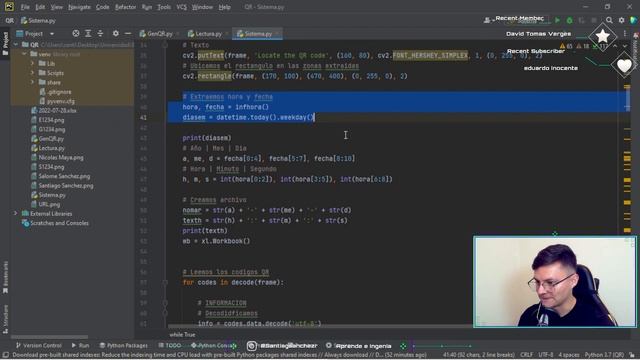Screen dimensions: 640x360
Task: Collapse the QR project root folder
Action: click(x=16, y=44)
